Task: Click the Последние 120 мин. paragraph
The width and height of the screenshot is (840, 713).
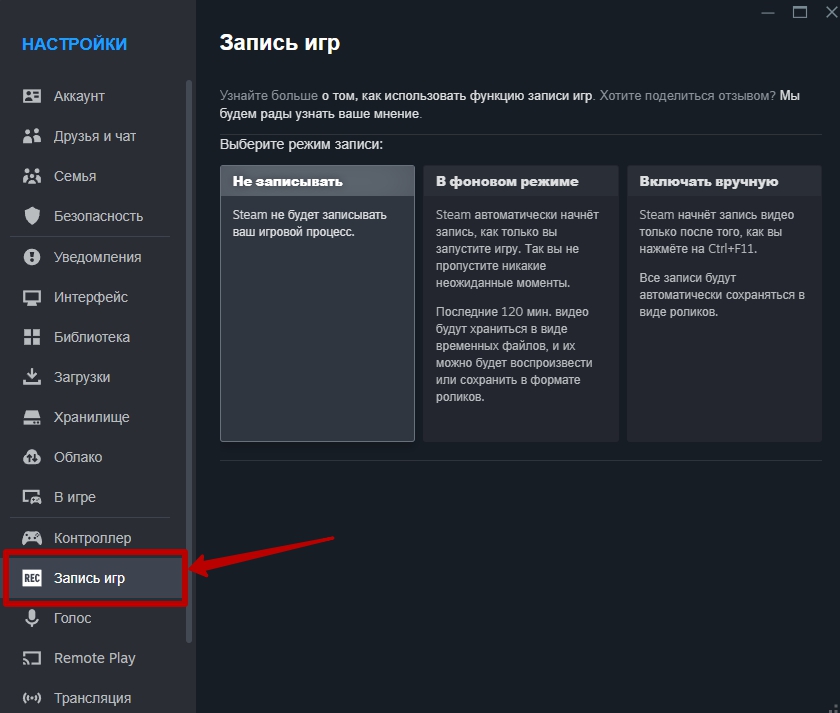Action: point(514,354)
